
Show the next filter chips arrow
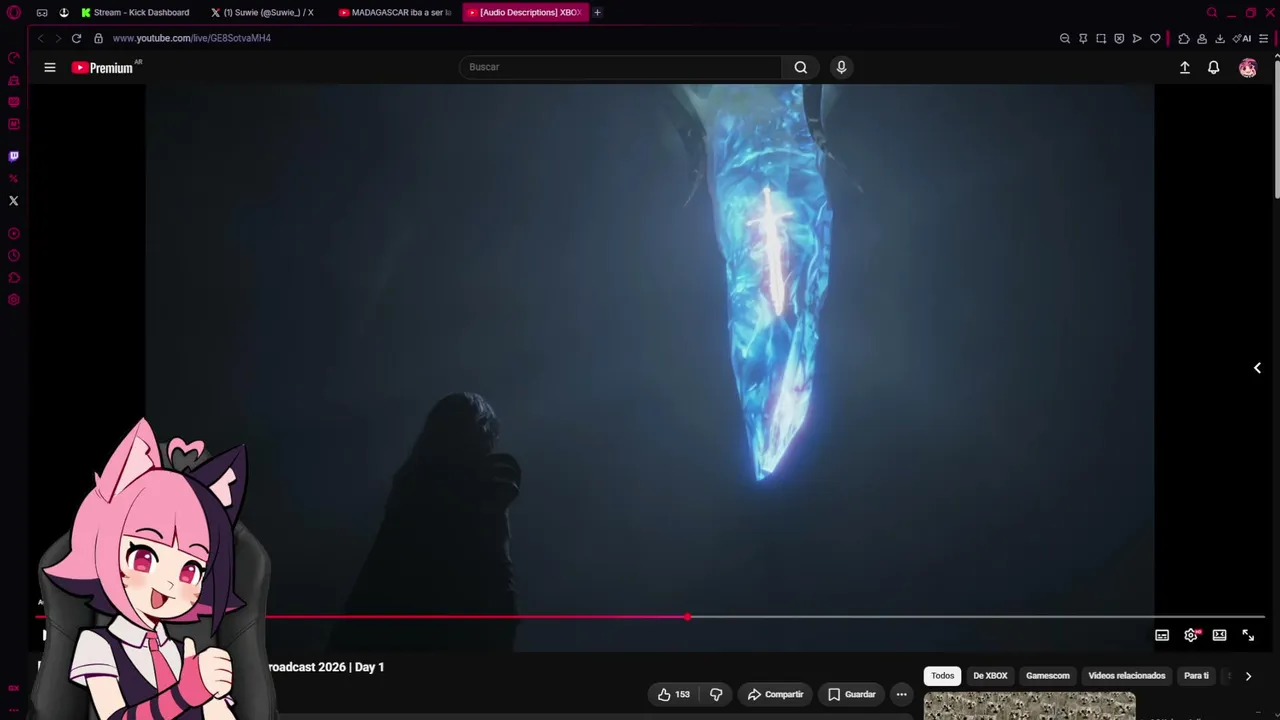click(x=1248, y=676)
